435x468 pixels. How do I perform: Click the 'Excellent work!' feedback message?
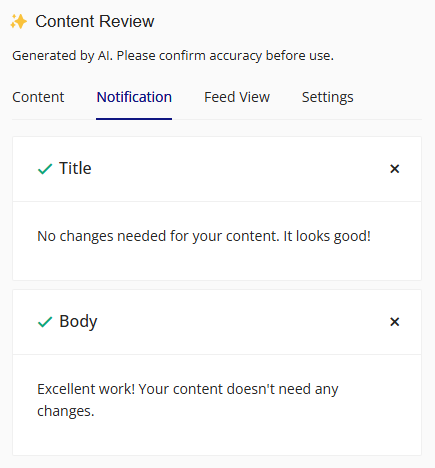click(x=86, y=389)
